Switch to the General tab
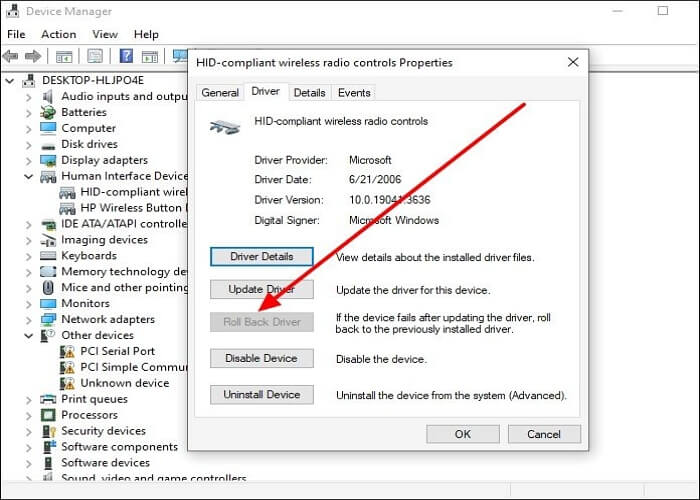The height and width of the screenshot is (500, 700). point(220,93)
